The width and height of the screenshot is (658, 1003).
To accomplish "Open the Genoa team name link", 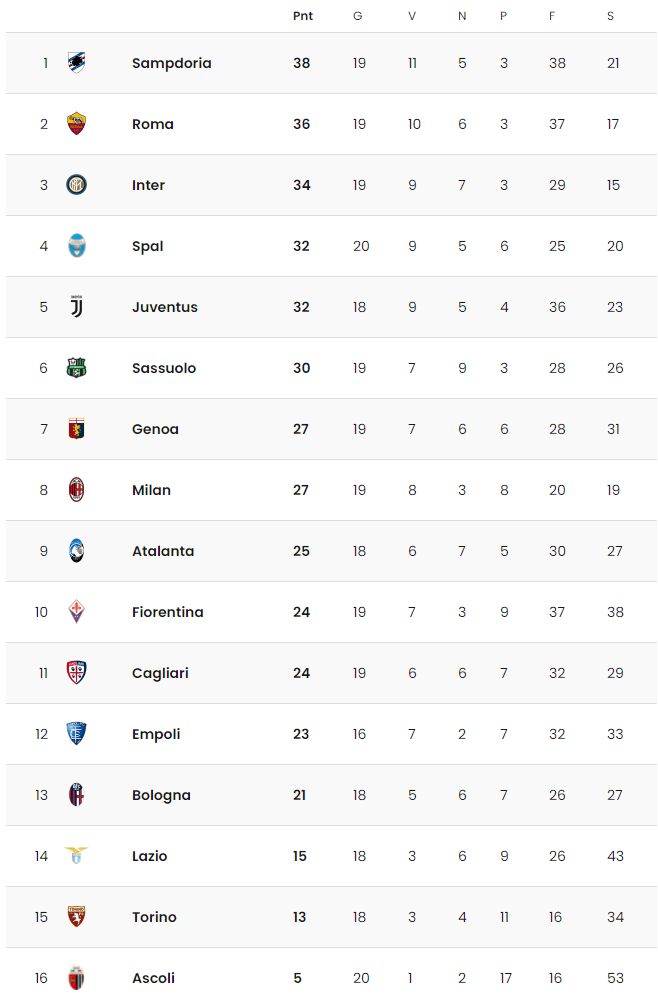I will (155, 429).
